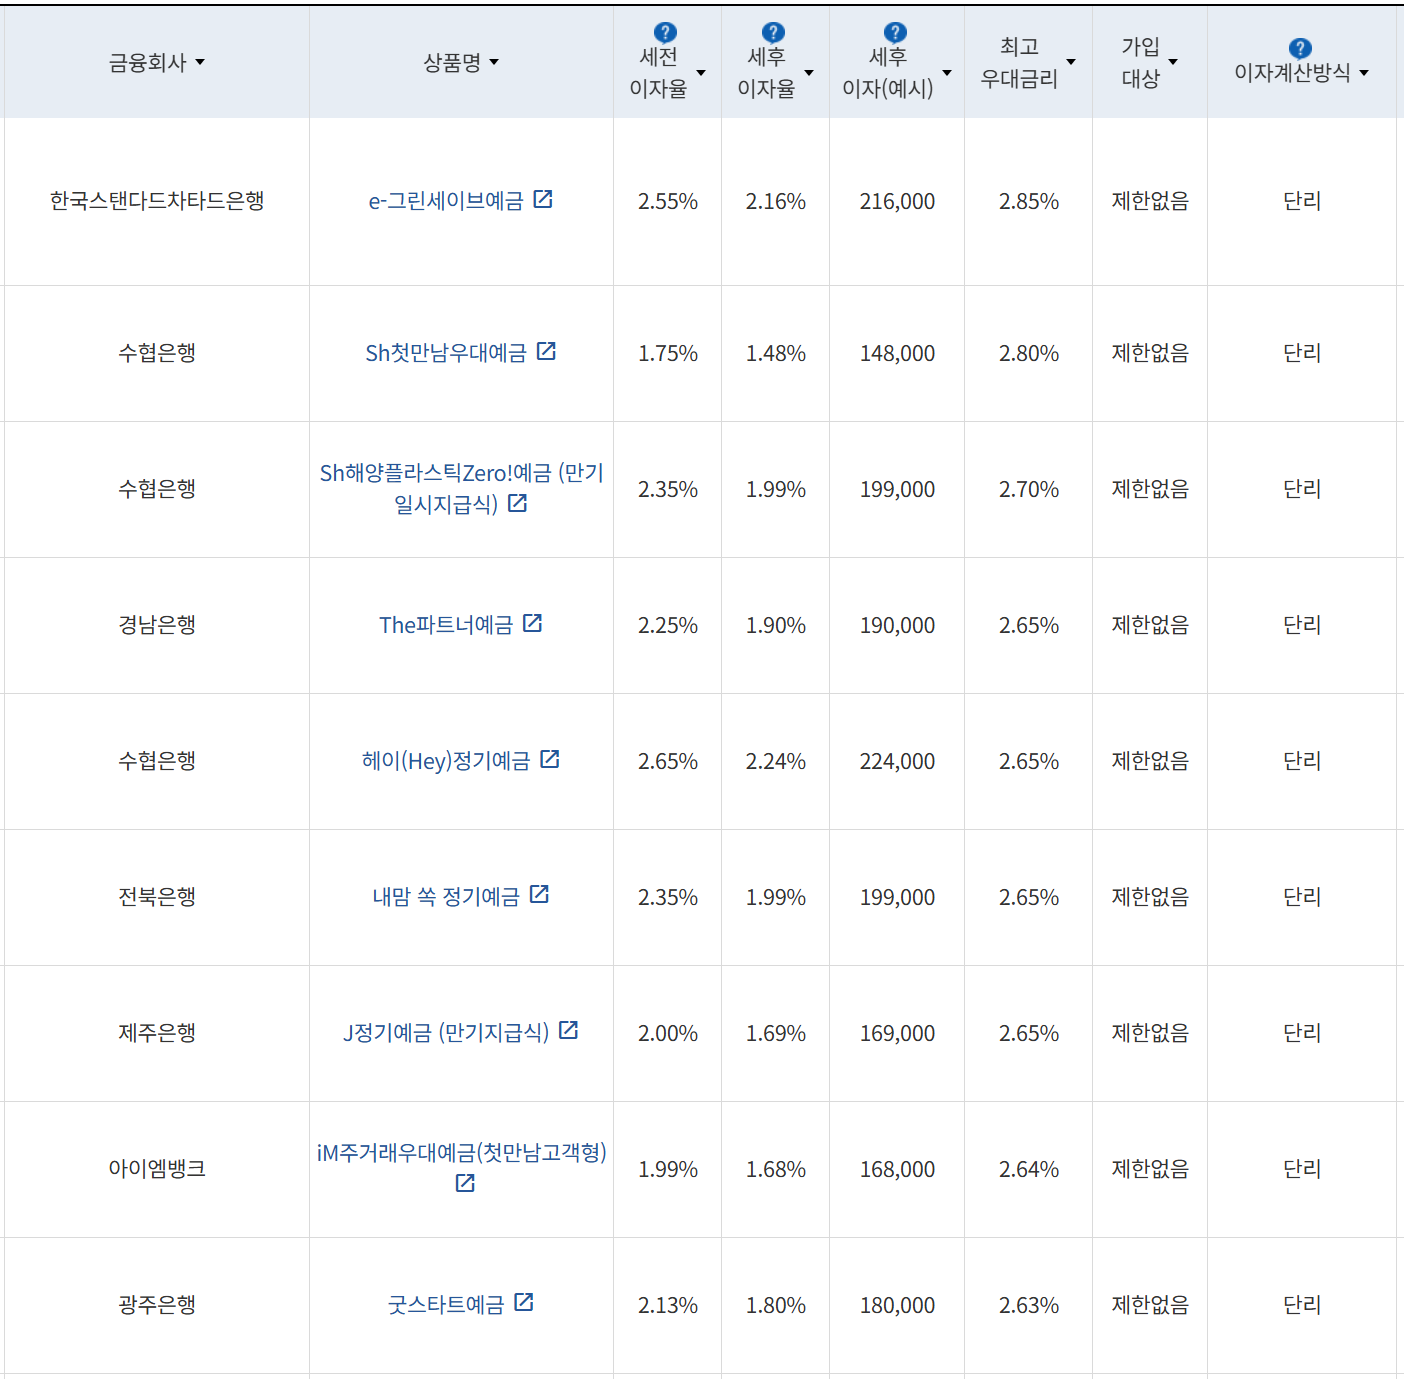Open the 가입 대상 sort dropdown
This screenshot has width=1404, height=1379.
(x=1175, y=62)
